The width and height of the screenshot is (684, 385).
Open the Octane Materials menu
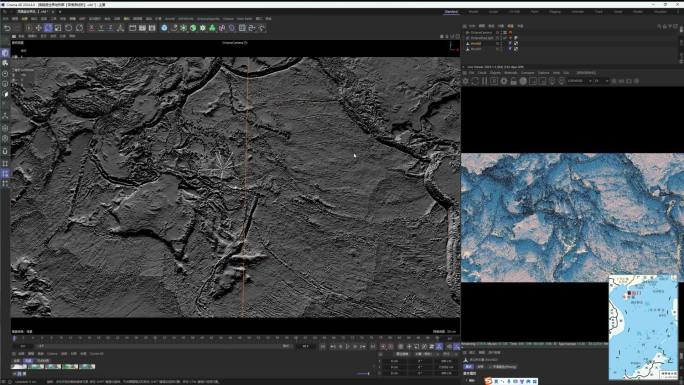tap(510, 72)
